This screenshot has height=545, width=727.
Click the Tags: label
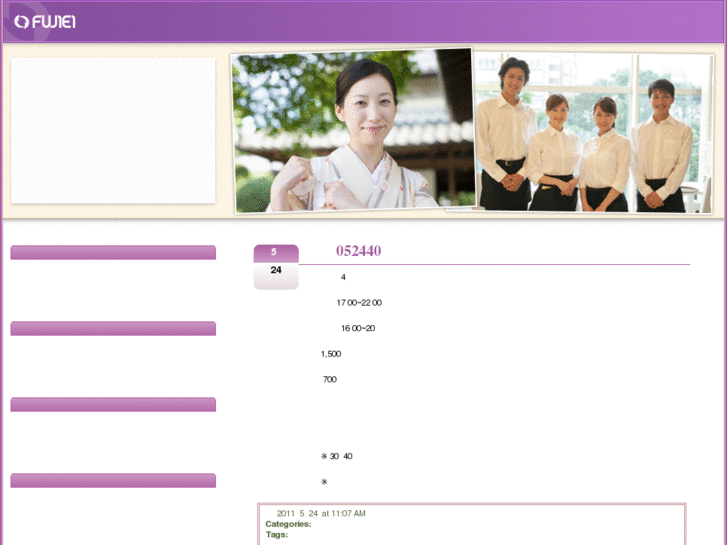[x=277, y=535]
